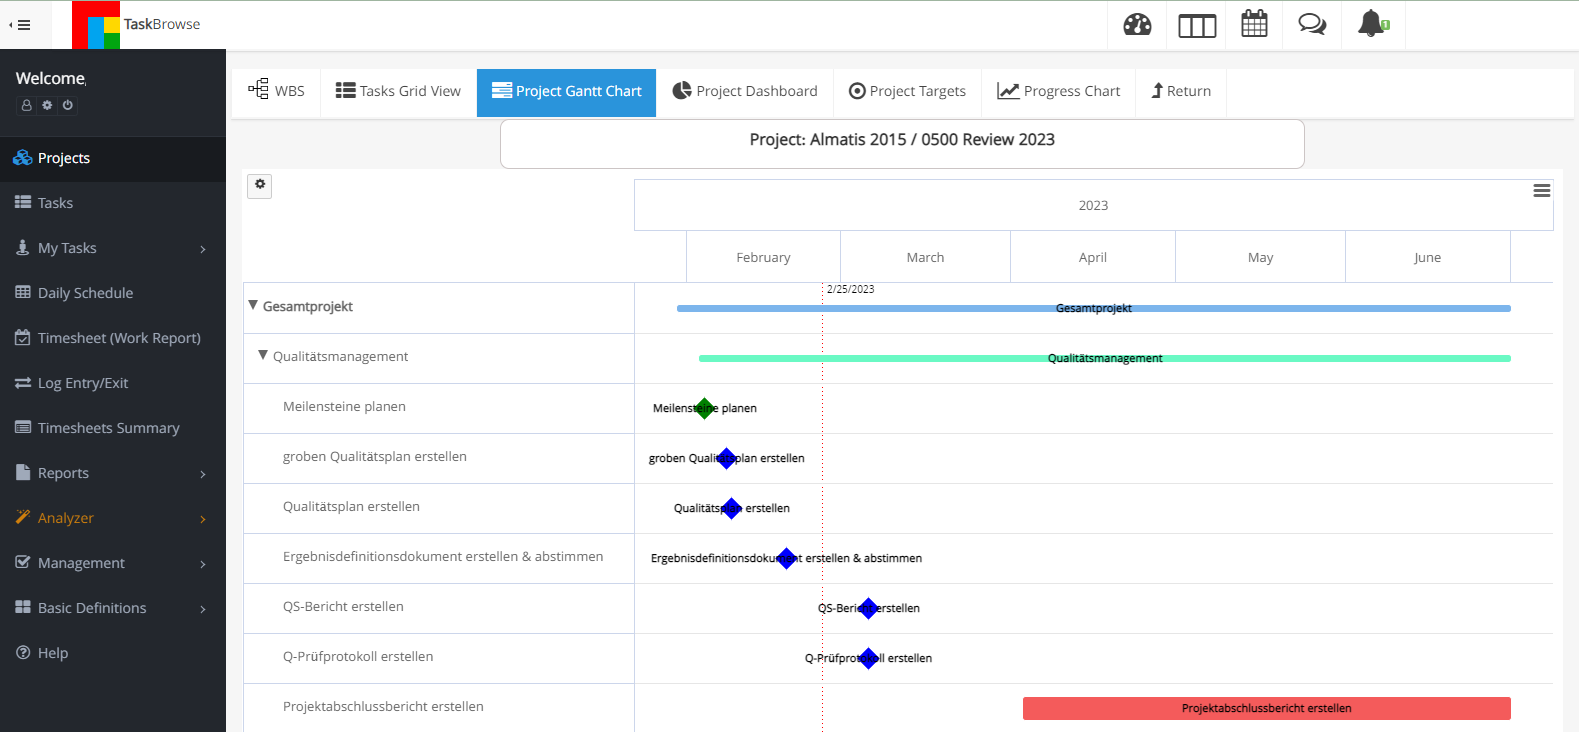Open the Project Dashboard tab
The height and width of the screenshot is (732, 1579).
pos(745,91)
